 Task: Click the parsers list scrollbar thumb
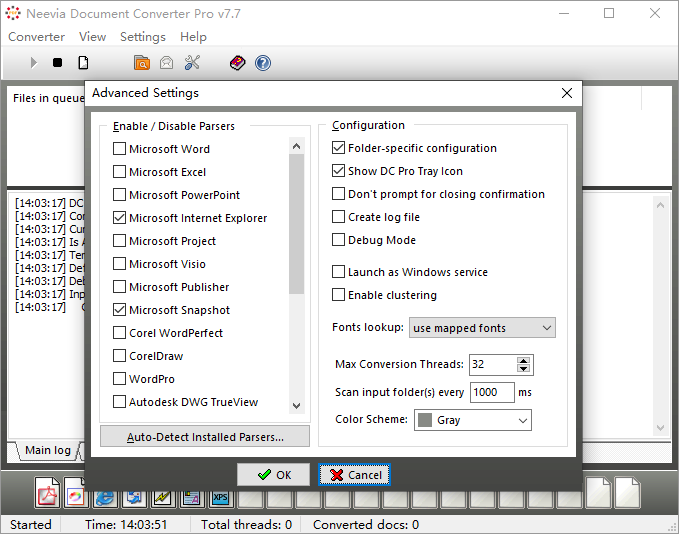pos(297,224)
